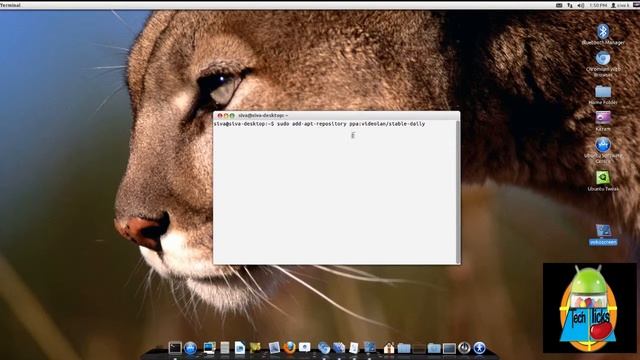Open Terminal icon in the dock
This screenshot has height=360, width=640.
click(x=175, y=348)
